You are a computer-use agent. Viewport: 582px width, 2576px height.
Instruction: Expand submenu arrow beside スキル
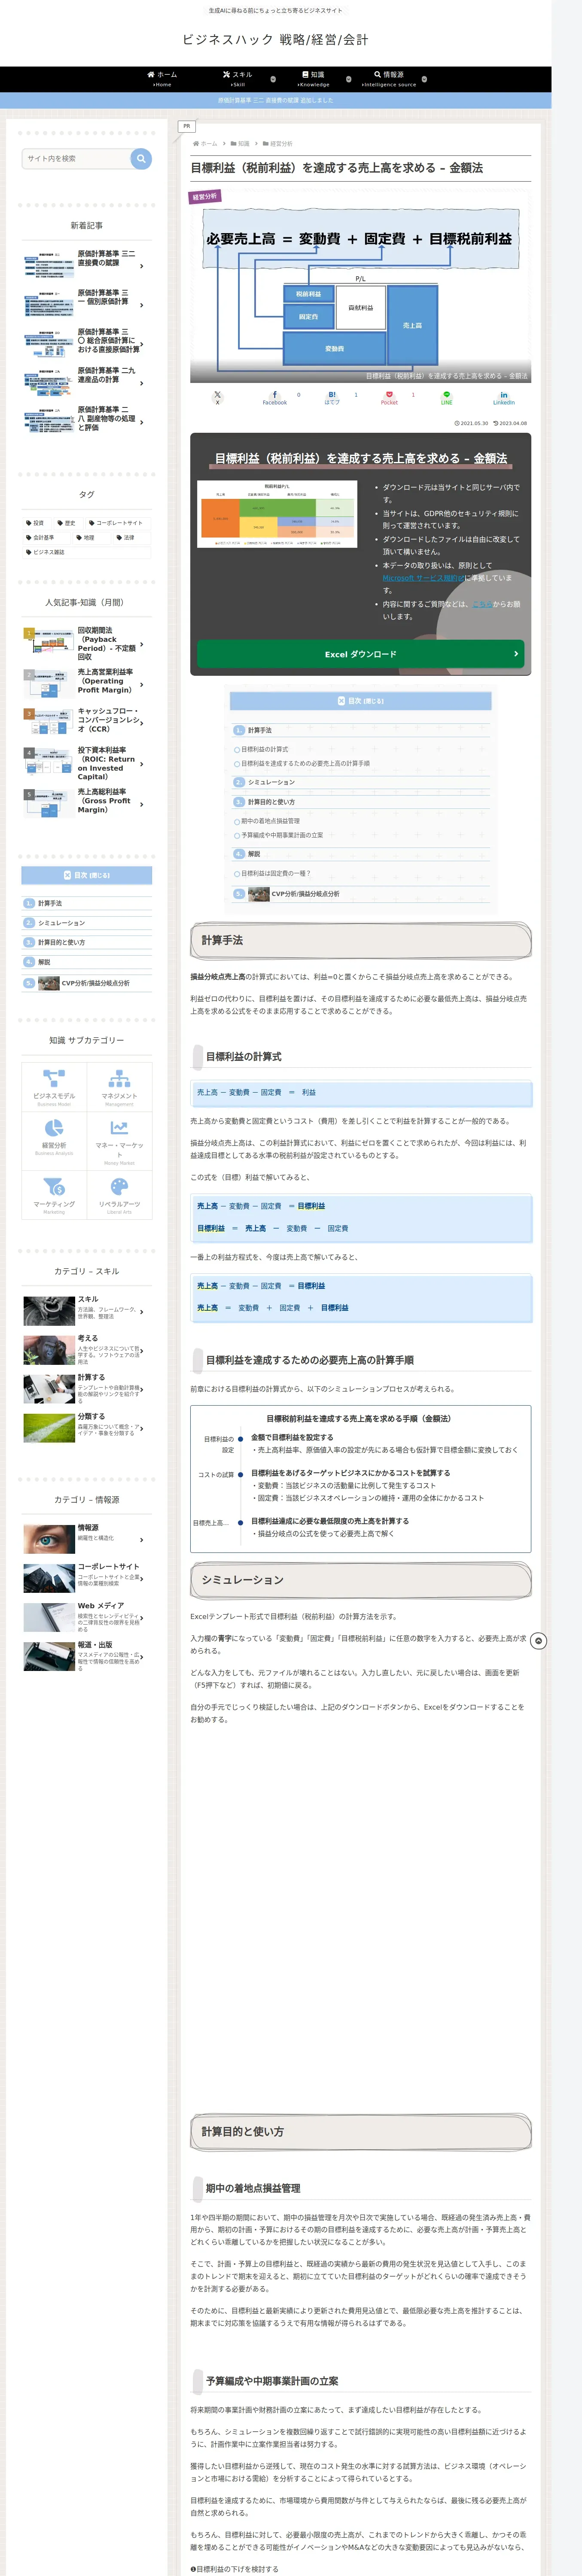pyautogui.click(x=273, y=79)
